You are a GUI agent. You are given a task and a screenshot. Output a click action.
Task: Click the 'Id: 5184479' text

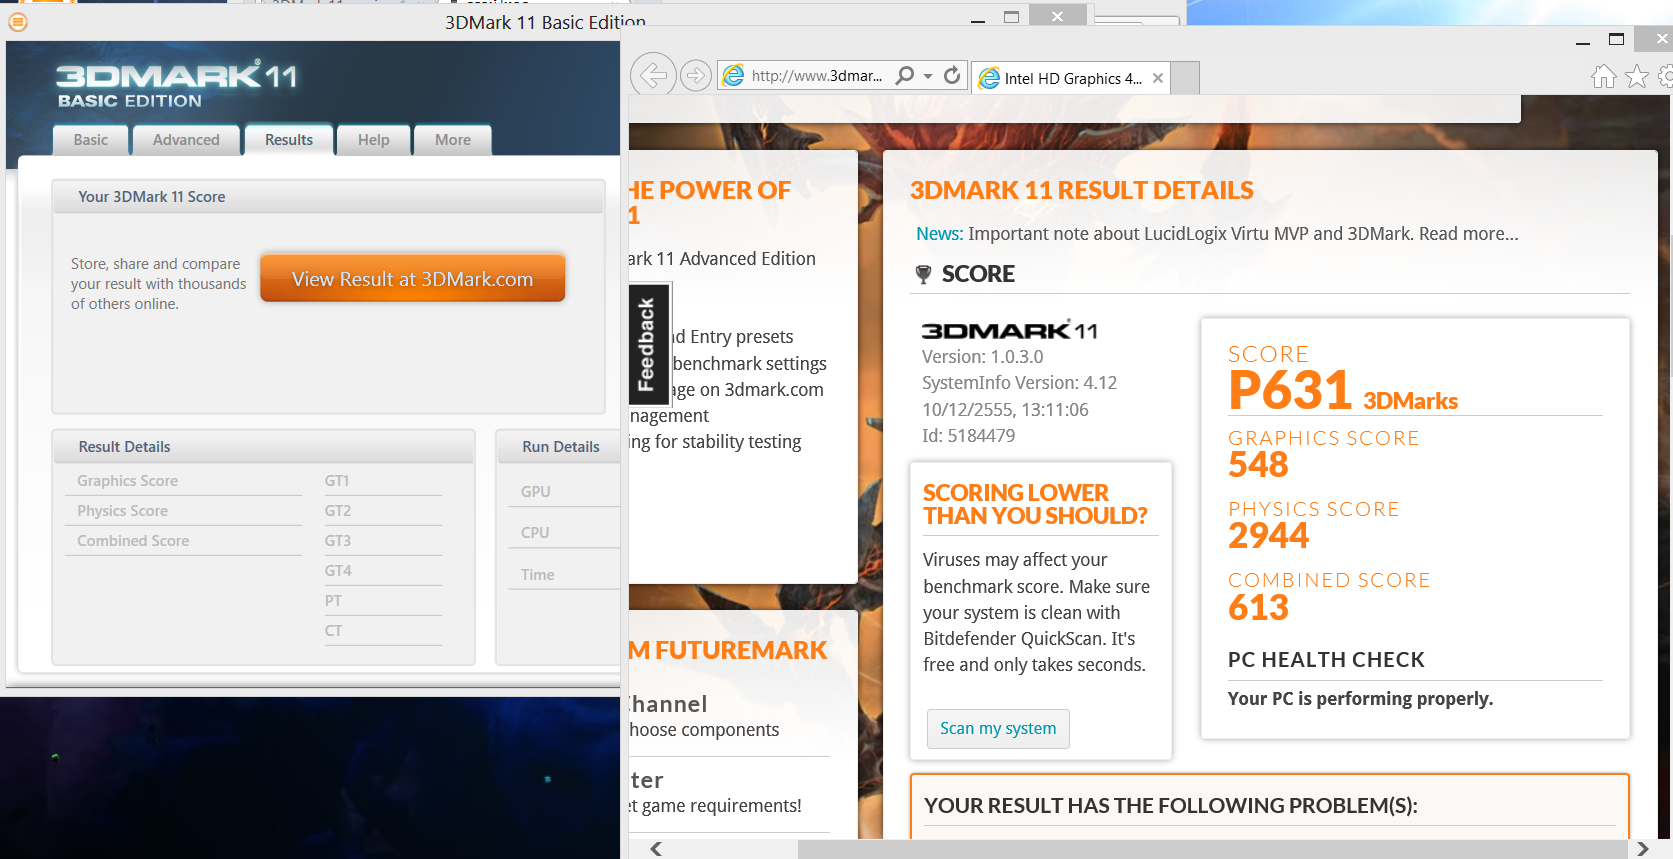coord(968,436)
